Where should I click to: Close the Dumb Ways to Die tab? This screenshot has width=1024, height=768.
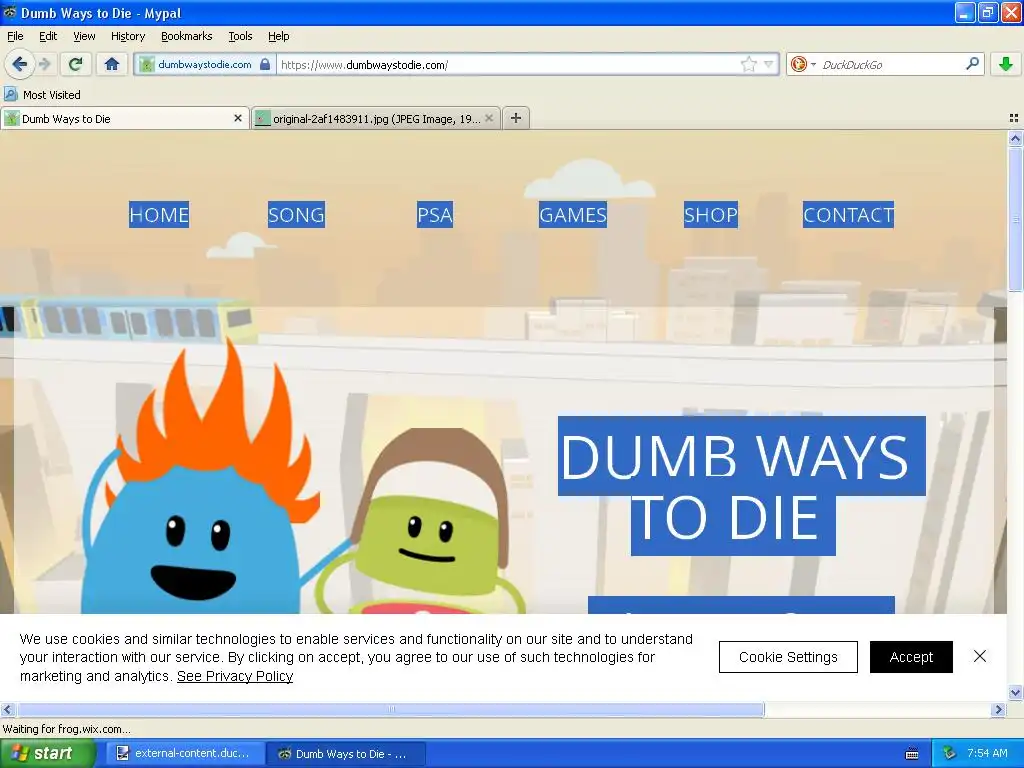238,118
